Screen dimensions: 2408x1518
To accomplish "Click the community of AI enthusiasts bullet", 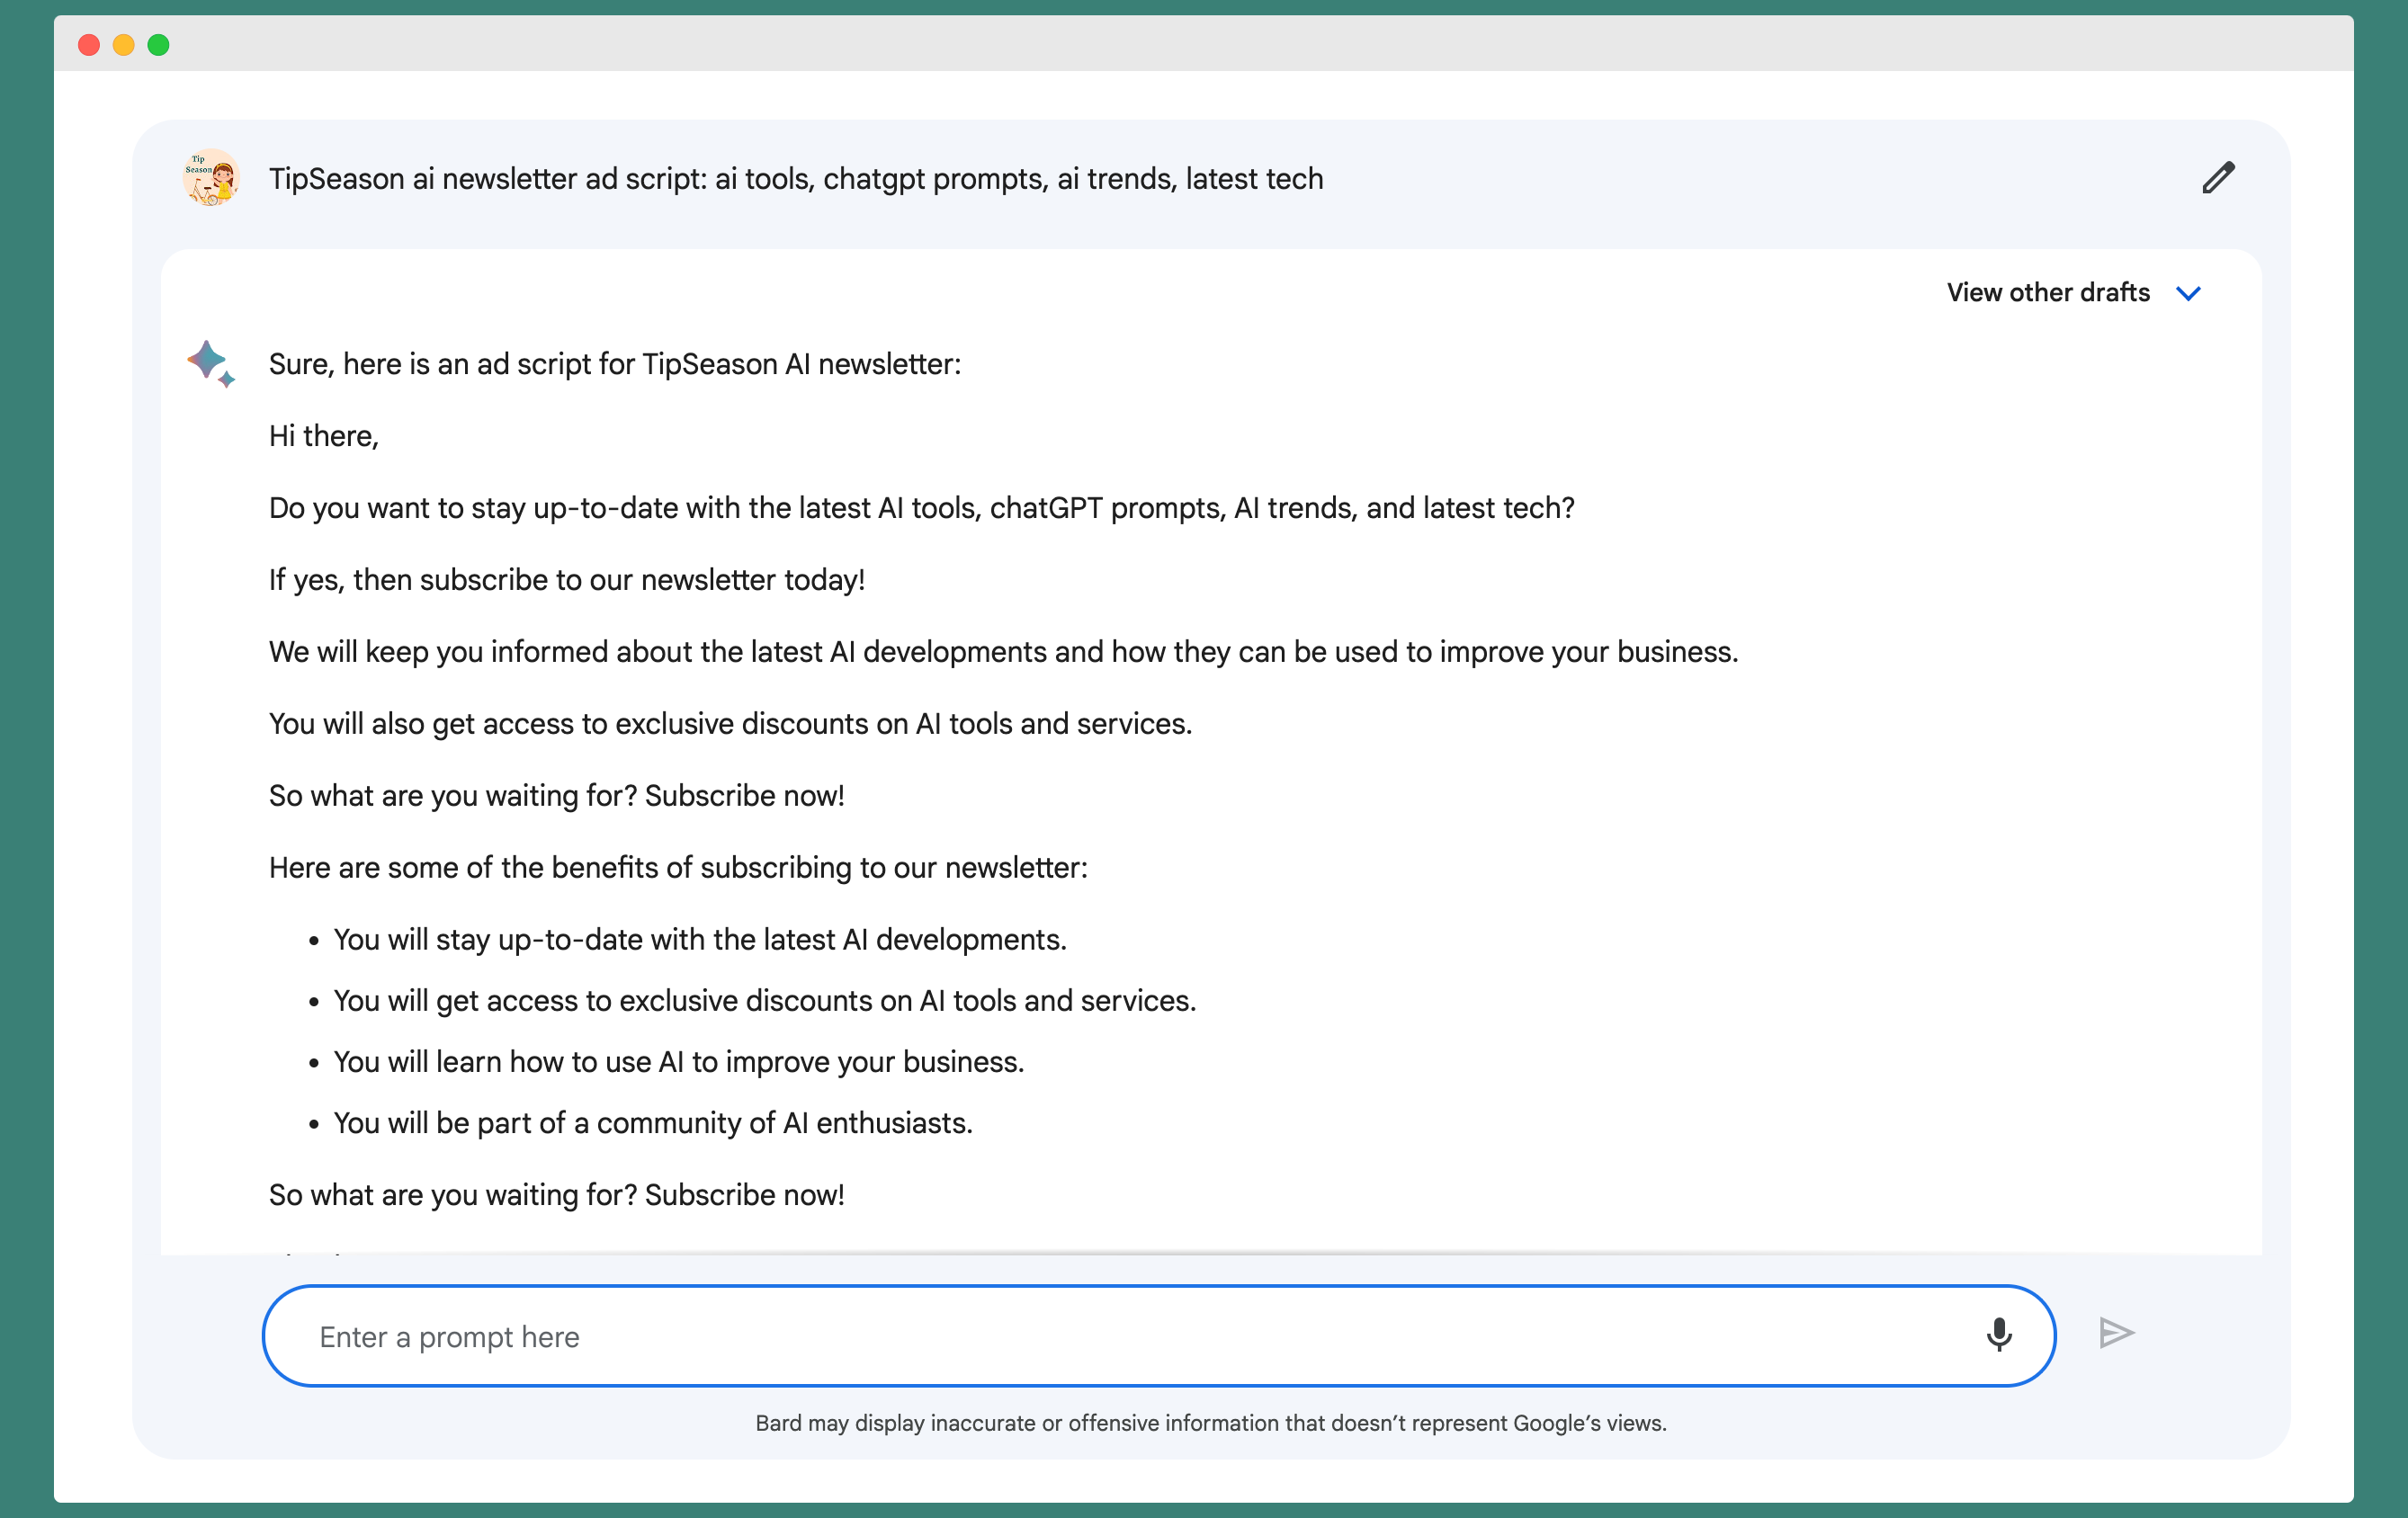I will 653,1123.
